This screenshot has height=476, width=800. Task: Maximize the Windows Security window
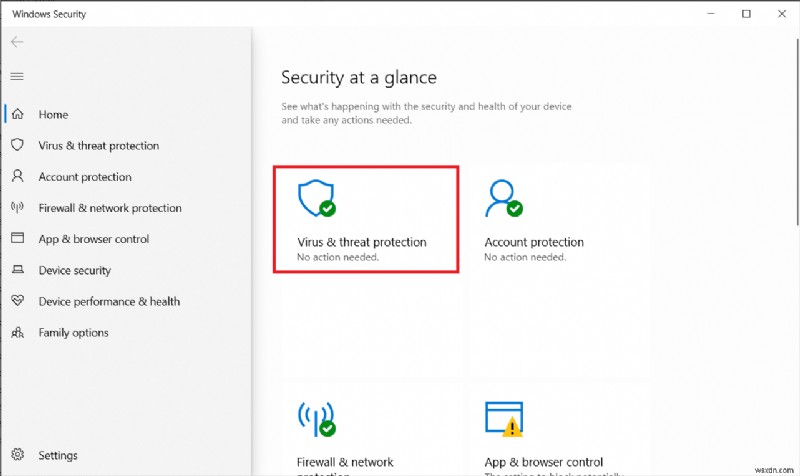point(746,14)
